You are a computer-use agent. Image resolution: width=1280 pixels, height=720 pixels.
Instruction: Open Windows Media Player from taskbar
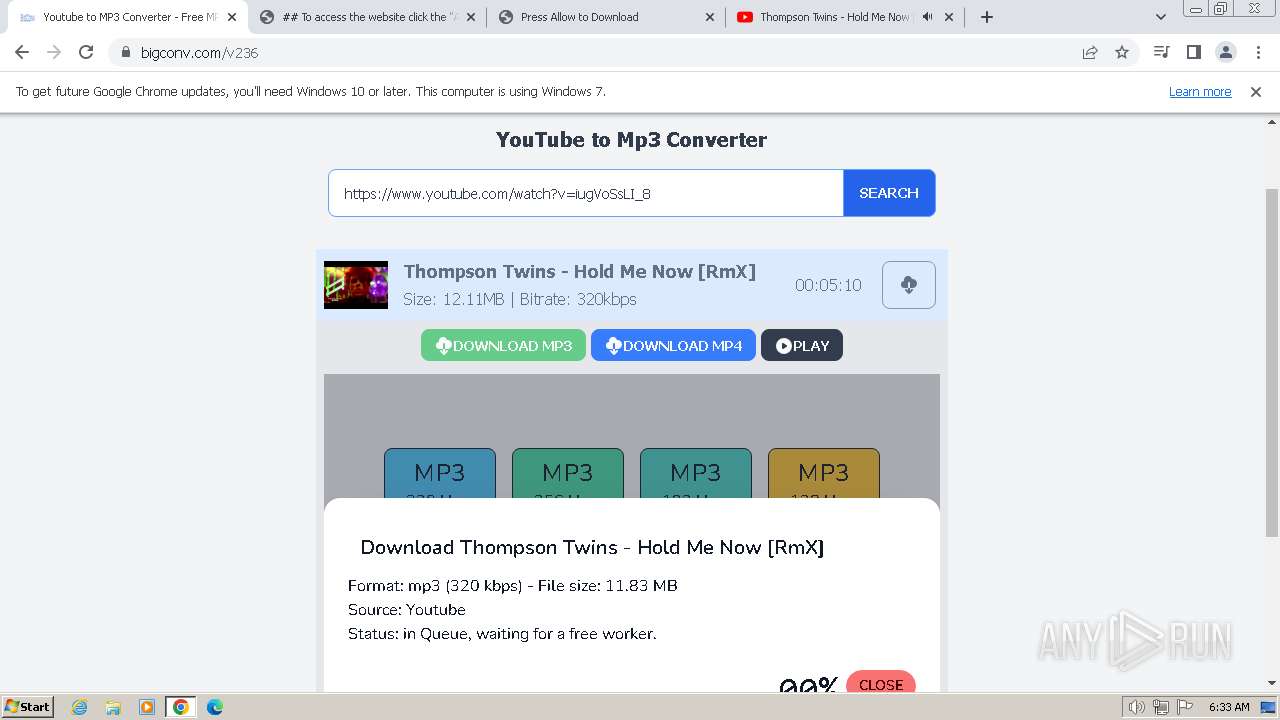coord(147,707)
